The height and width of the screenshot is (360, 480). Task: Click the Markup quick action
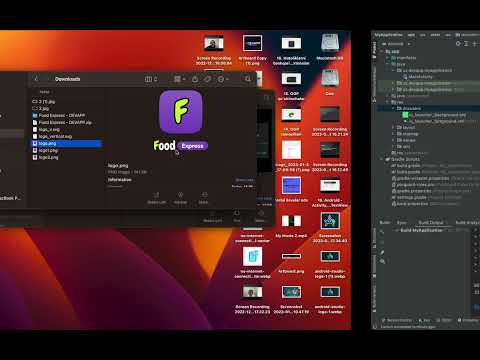[180, 198]
